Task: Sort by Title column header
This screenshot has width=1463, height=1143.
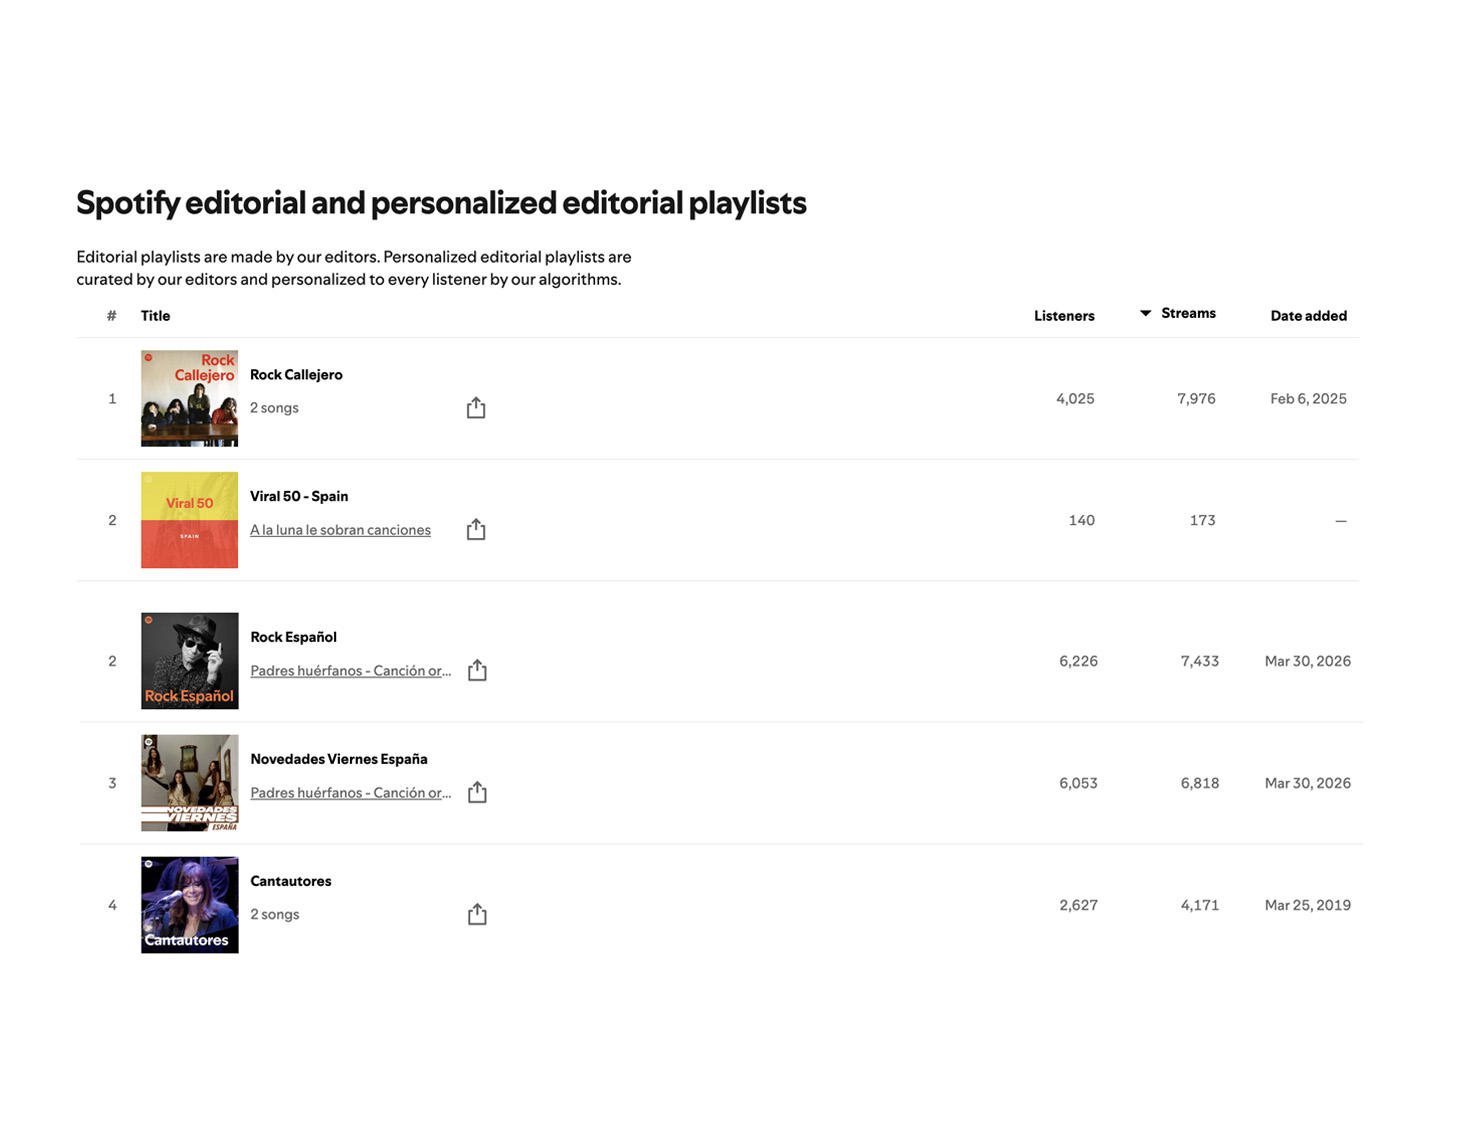Action: (x=155, y=316)
